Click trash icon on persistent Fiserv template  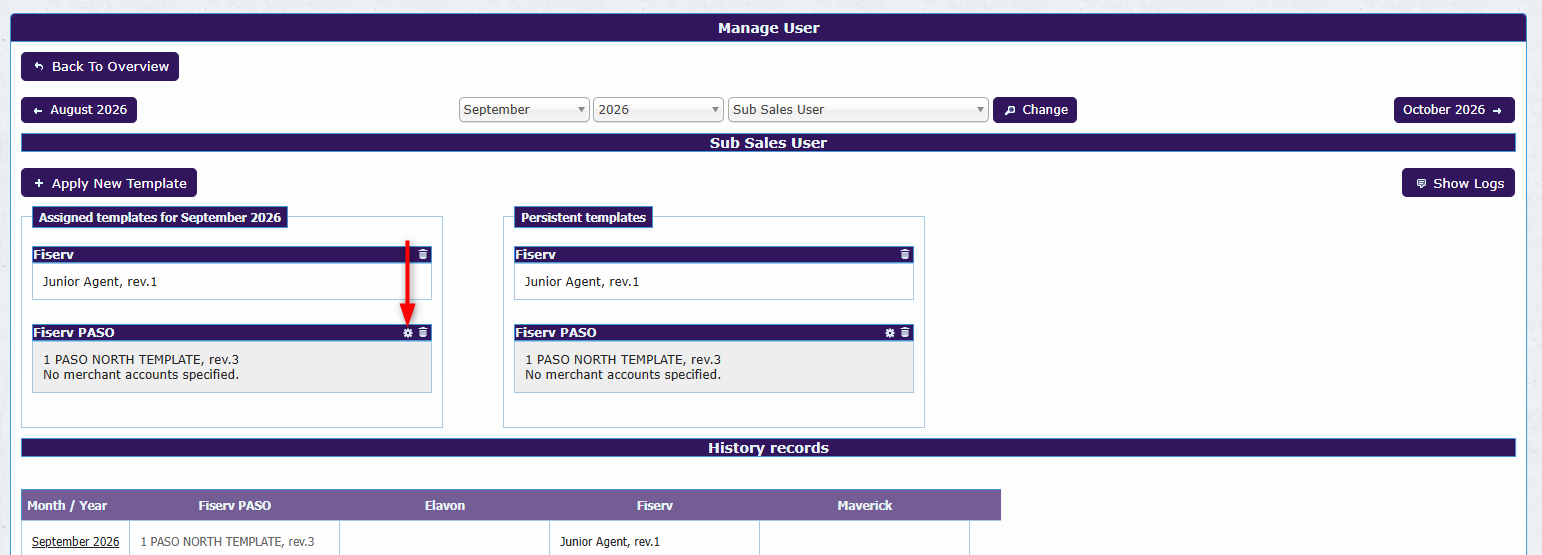[x=905, y=255]
